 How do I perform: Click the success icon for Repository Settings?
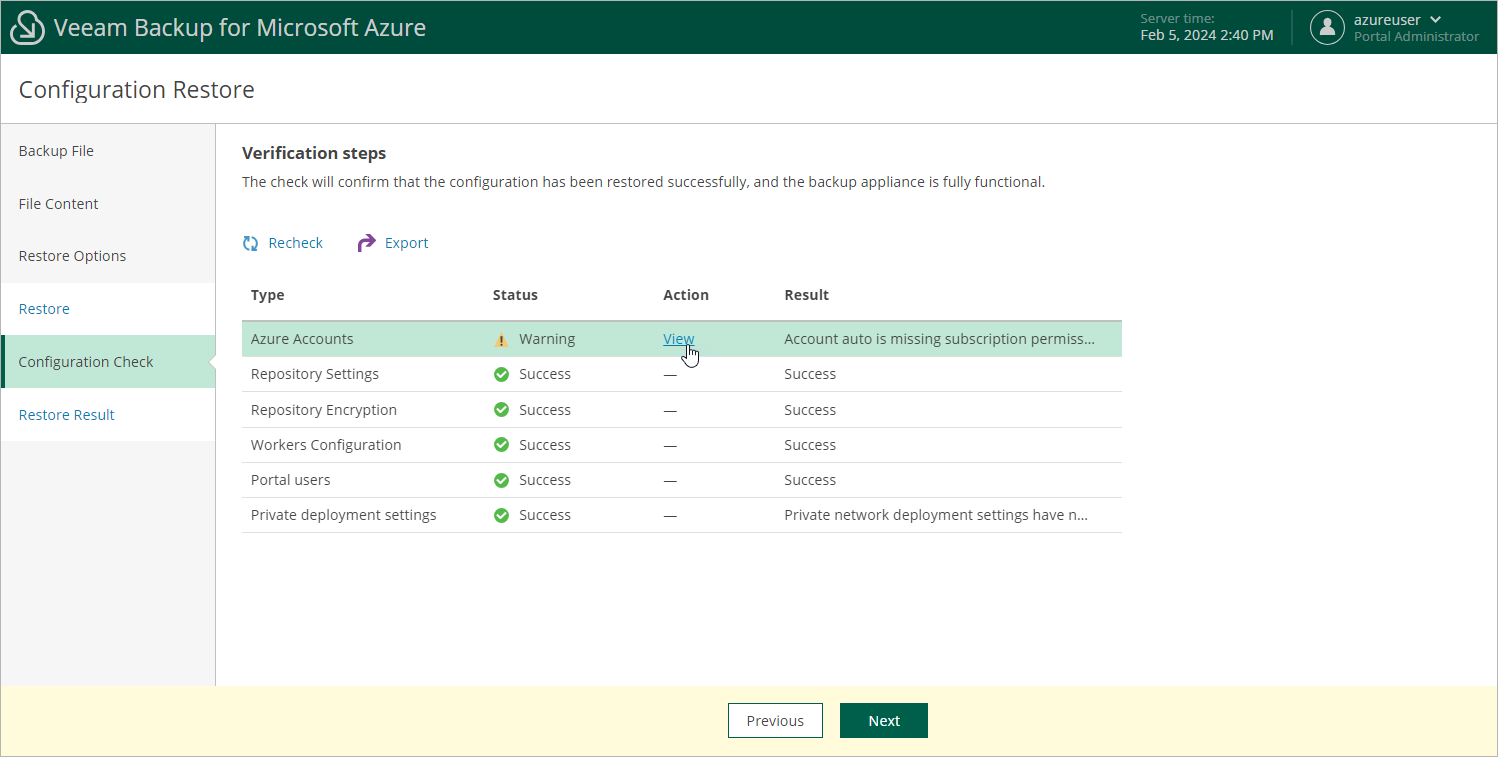point(502,375)
